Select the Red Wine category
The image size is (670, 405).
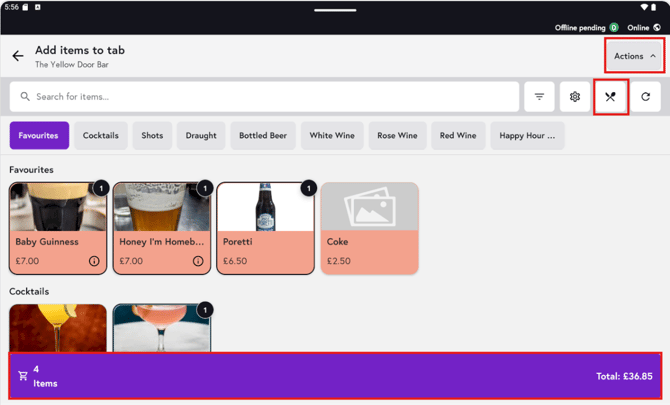pyautogui.click(x=458, y=136)
